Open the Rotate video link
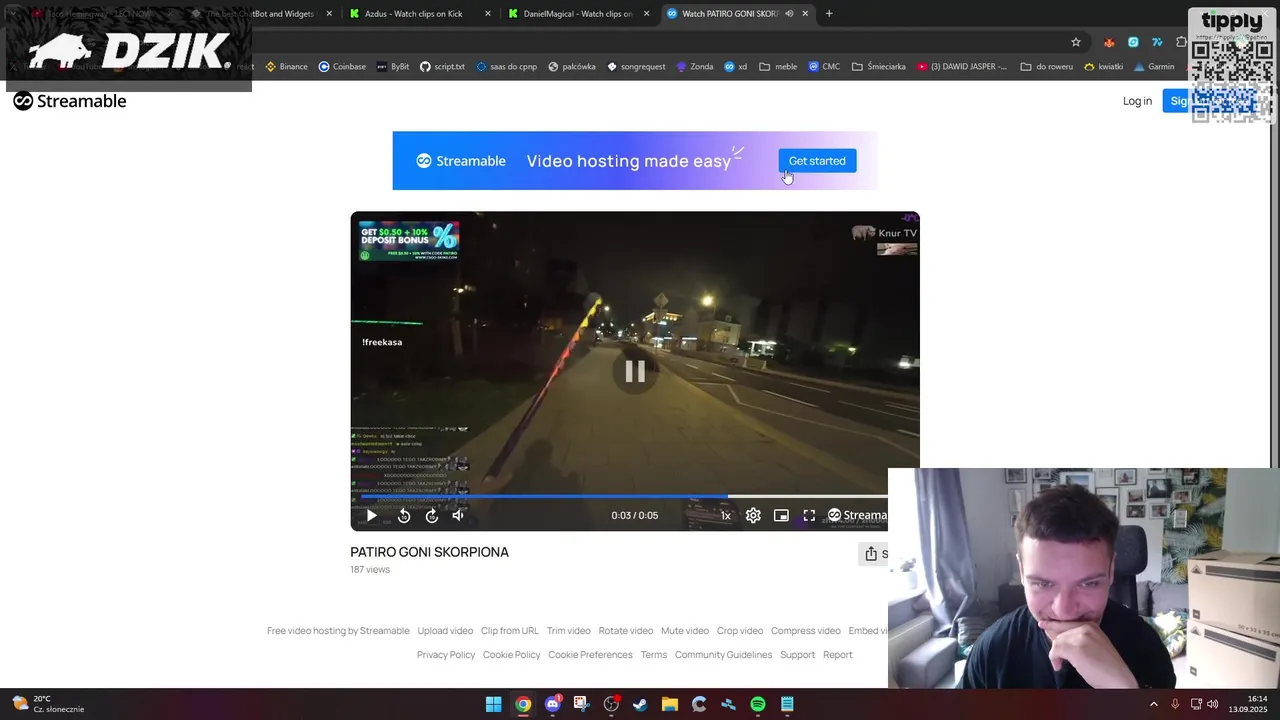 click(626, 631)
